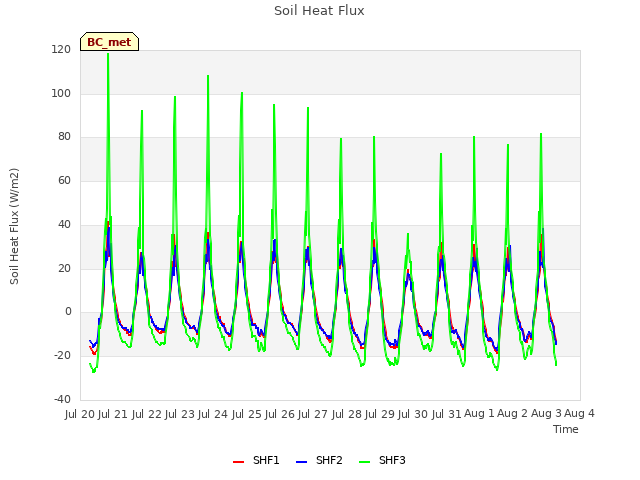
Task: Click the Jul 27 x-axis tick label
Action: point(313,414)
